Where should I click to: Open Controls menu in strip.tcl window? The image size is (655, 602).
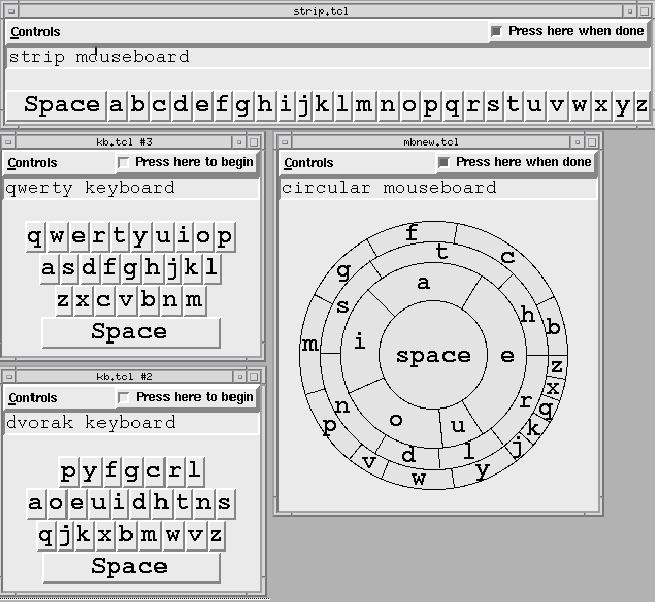coord(35,32)
